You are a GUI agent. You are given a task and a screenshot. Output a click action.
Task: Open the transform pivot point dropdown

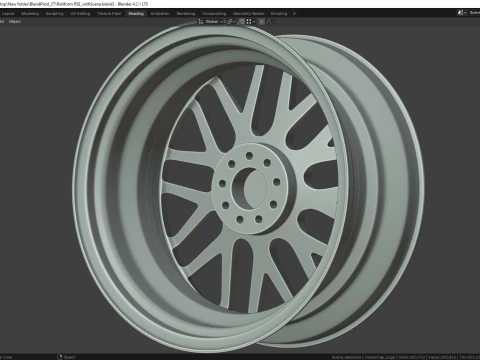[x=231, y=22]
